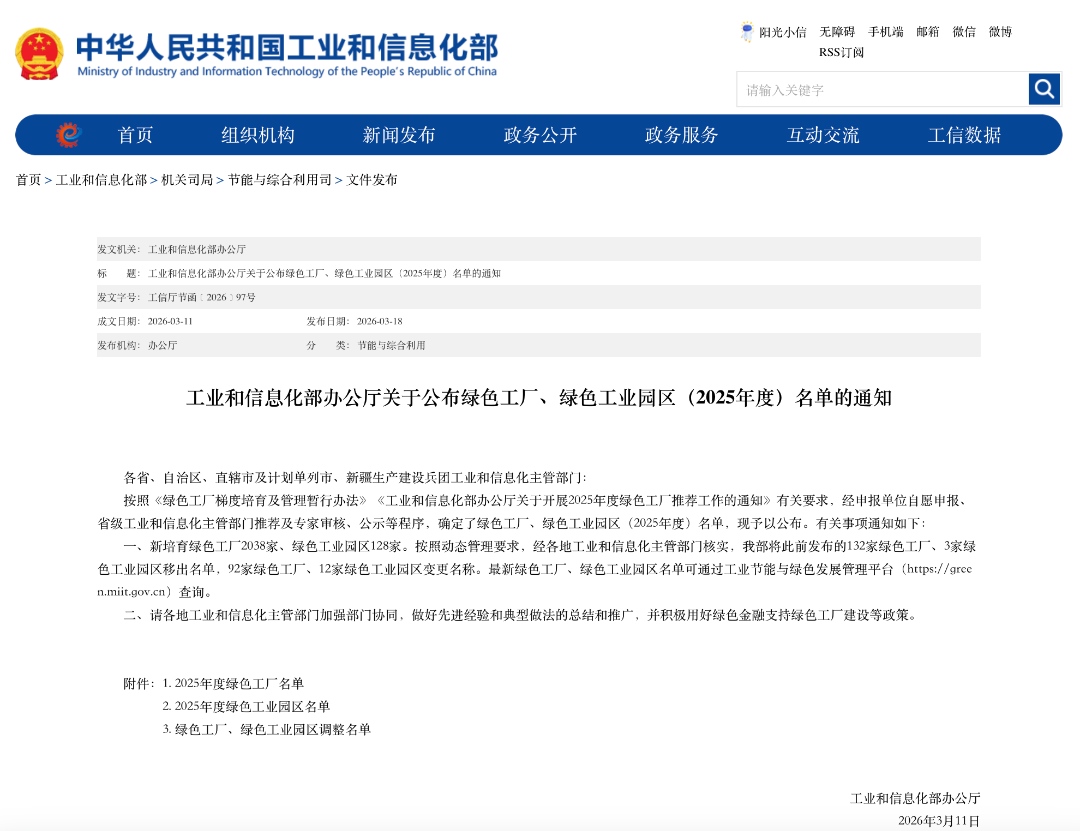Click the 无障碍 accessibility link

[x=837, y=32]
